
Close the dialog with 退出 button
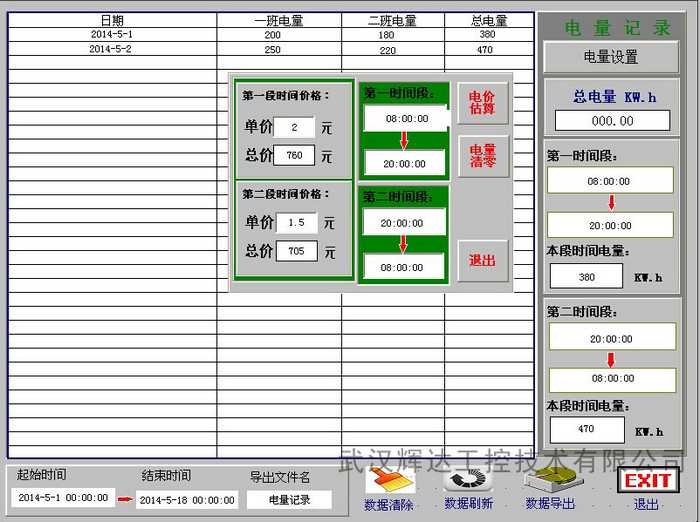click(483, 260)
